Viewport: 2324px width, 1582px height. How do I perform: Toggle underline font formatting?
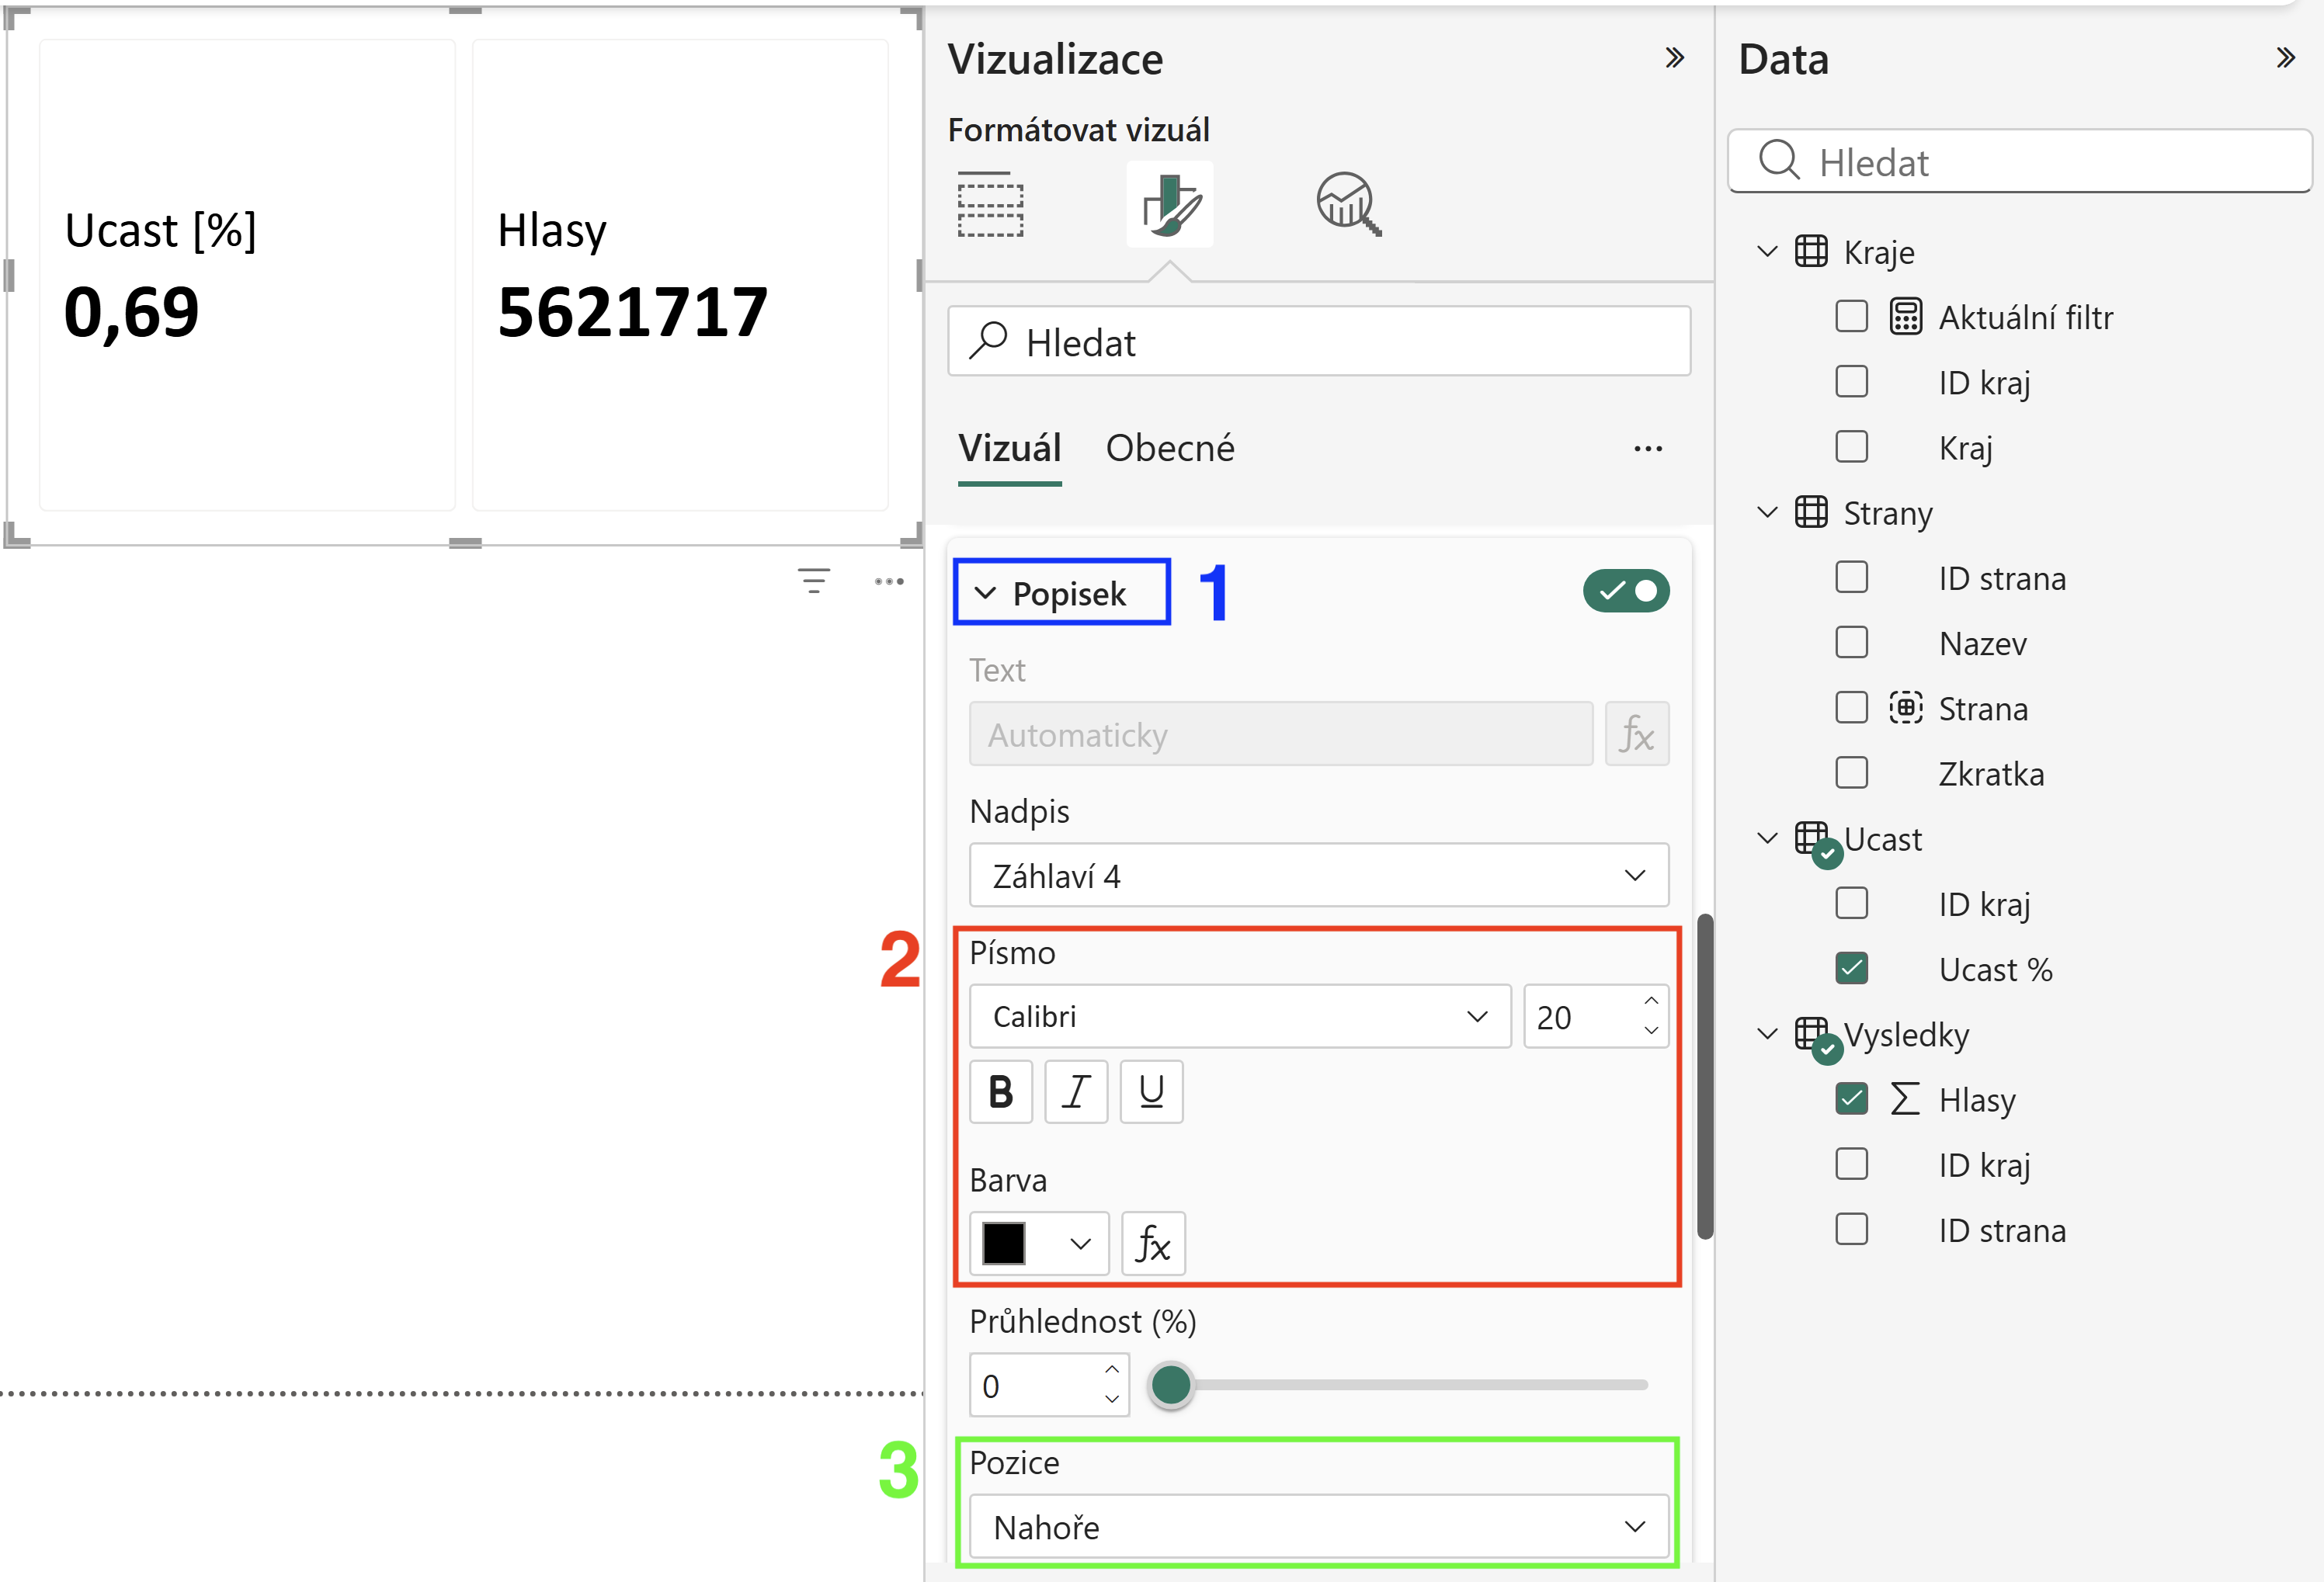pyautogui.click(x=1151, y=1091)
